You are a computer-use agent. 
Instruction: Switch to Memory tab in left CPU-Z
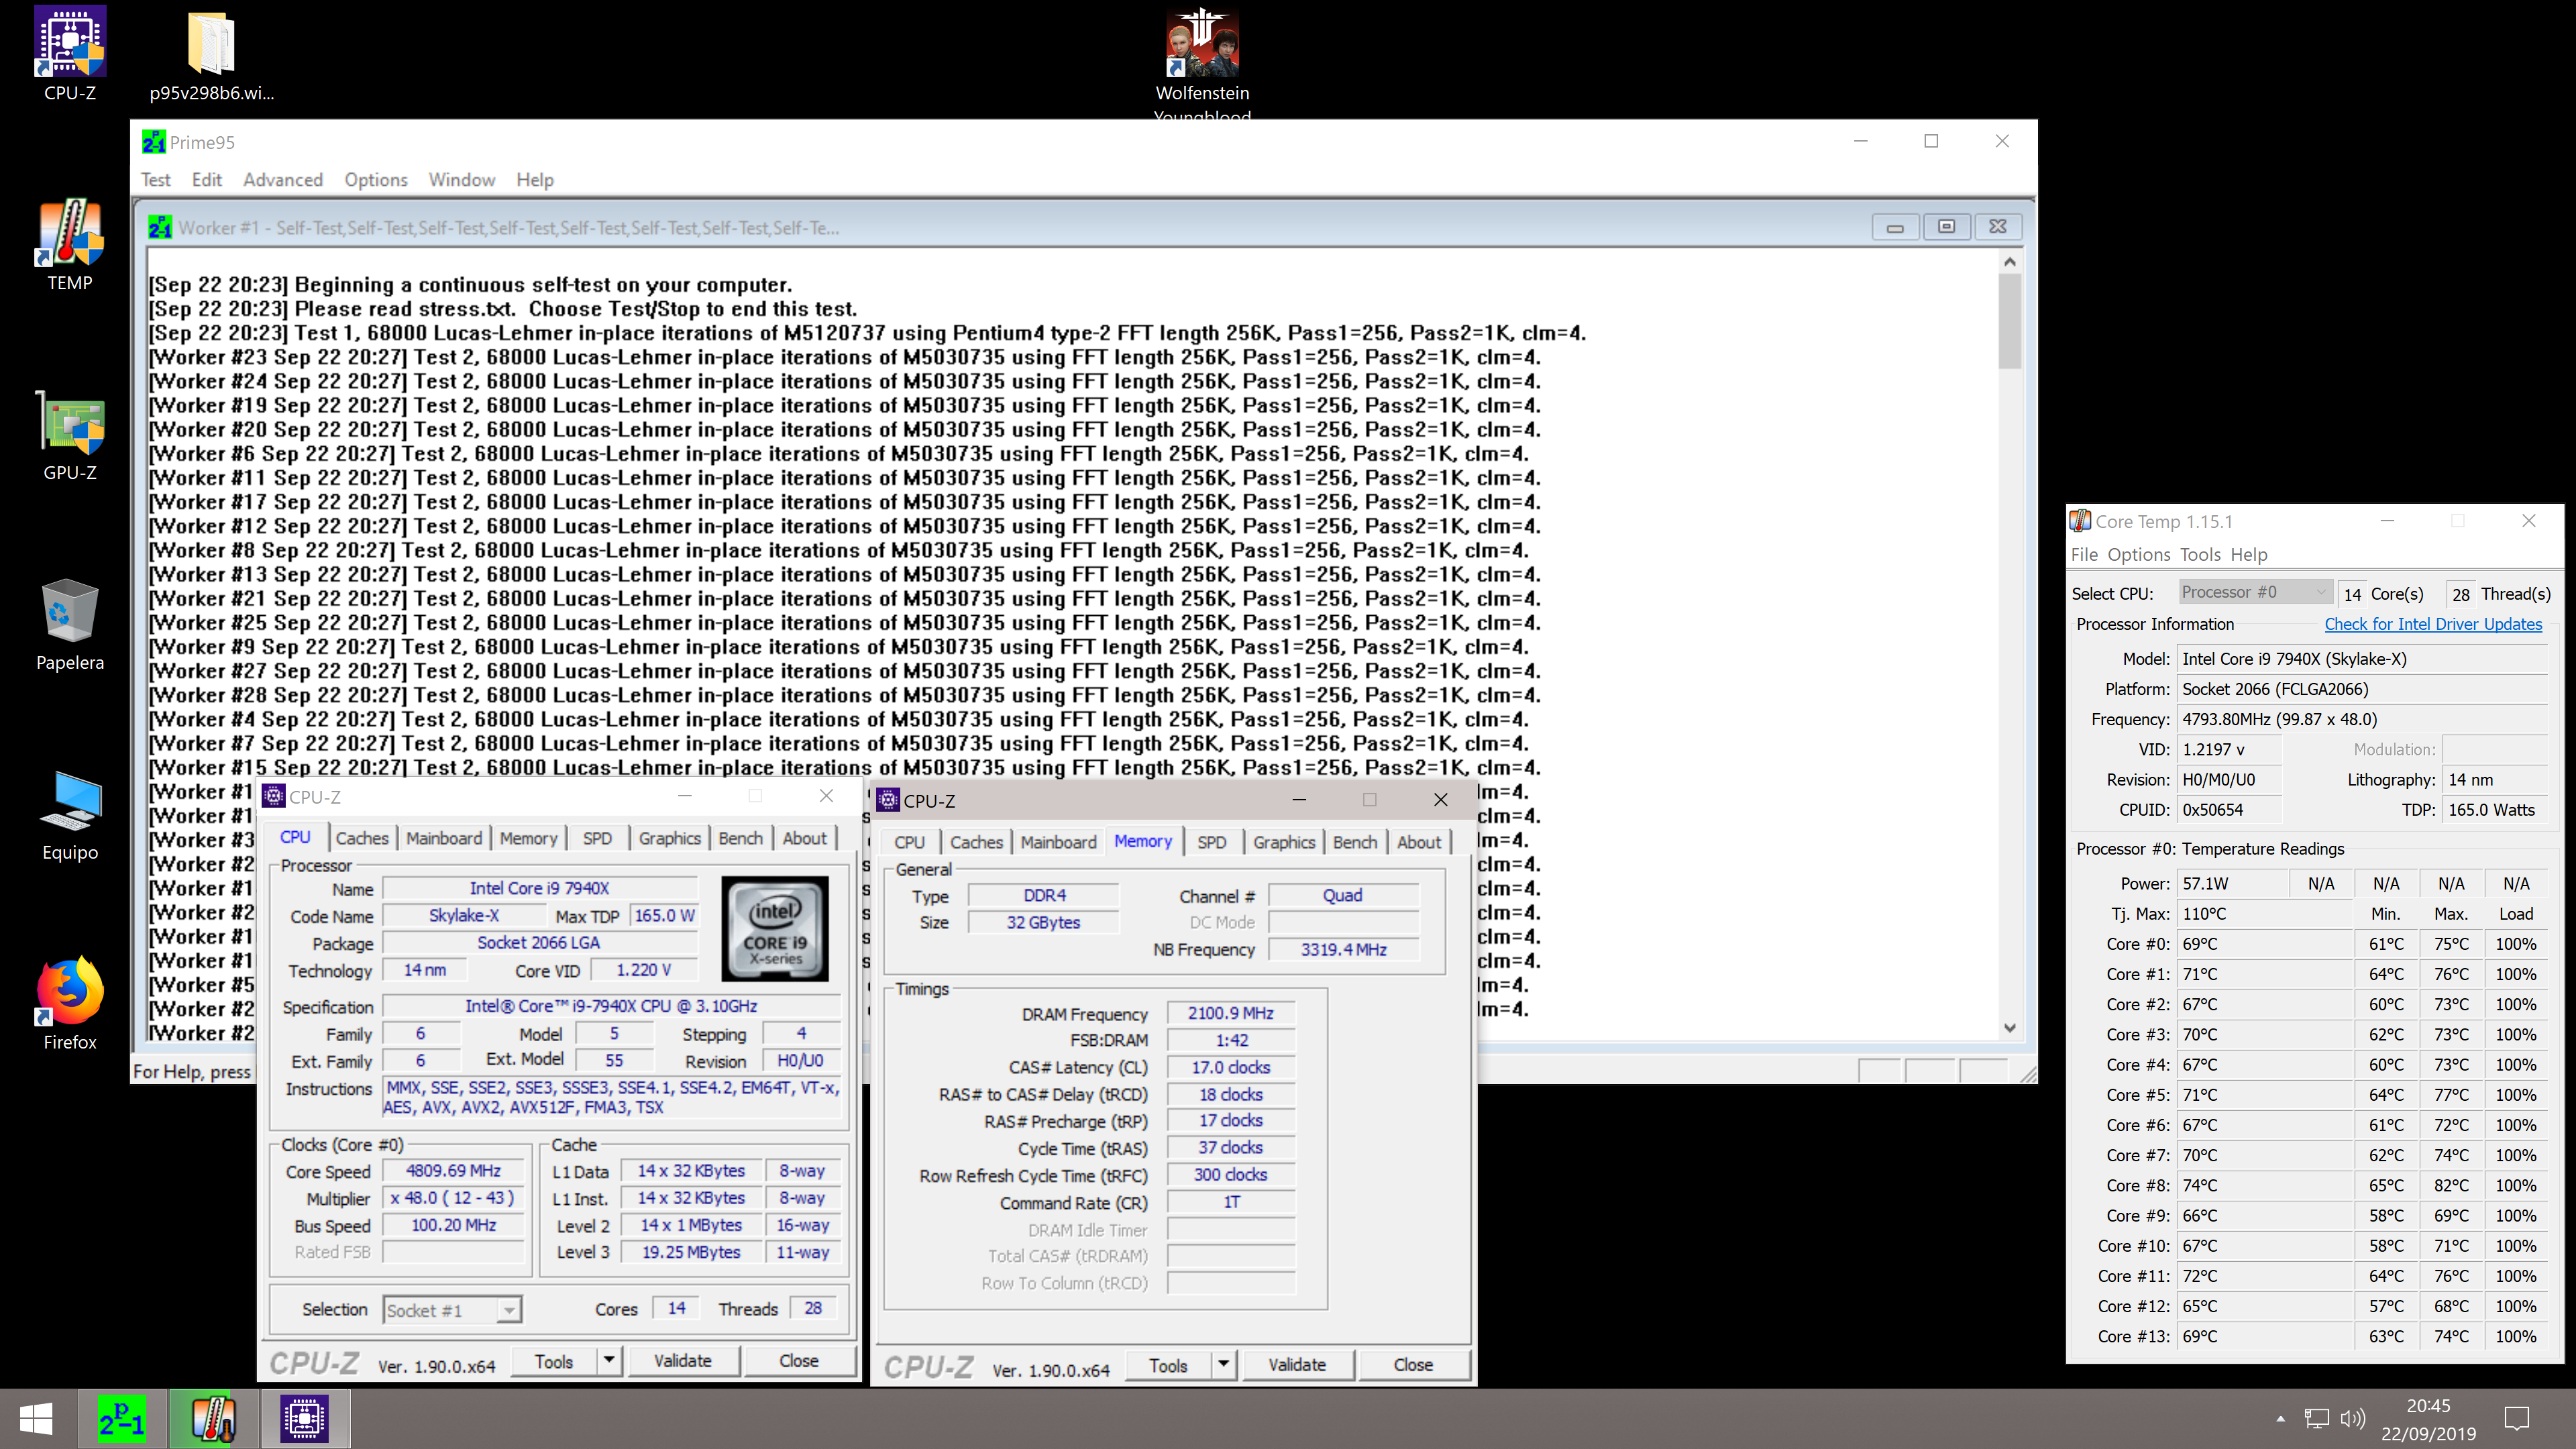[x=529, y=838]
